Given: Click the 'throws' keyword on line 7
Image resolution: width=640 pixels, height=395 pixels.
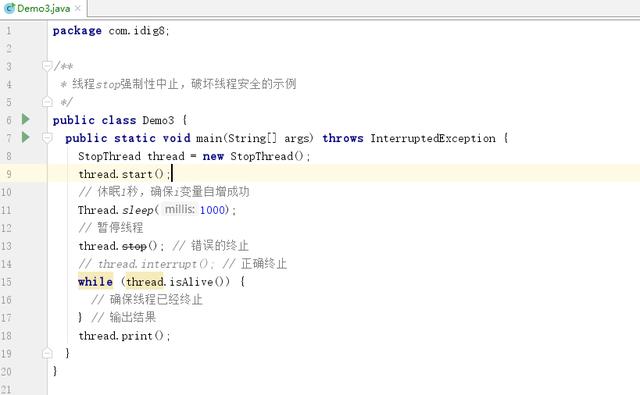Looking at the screenshot, I should [x=342, y=138].
